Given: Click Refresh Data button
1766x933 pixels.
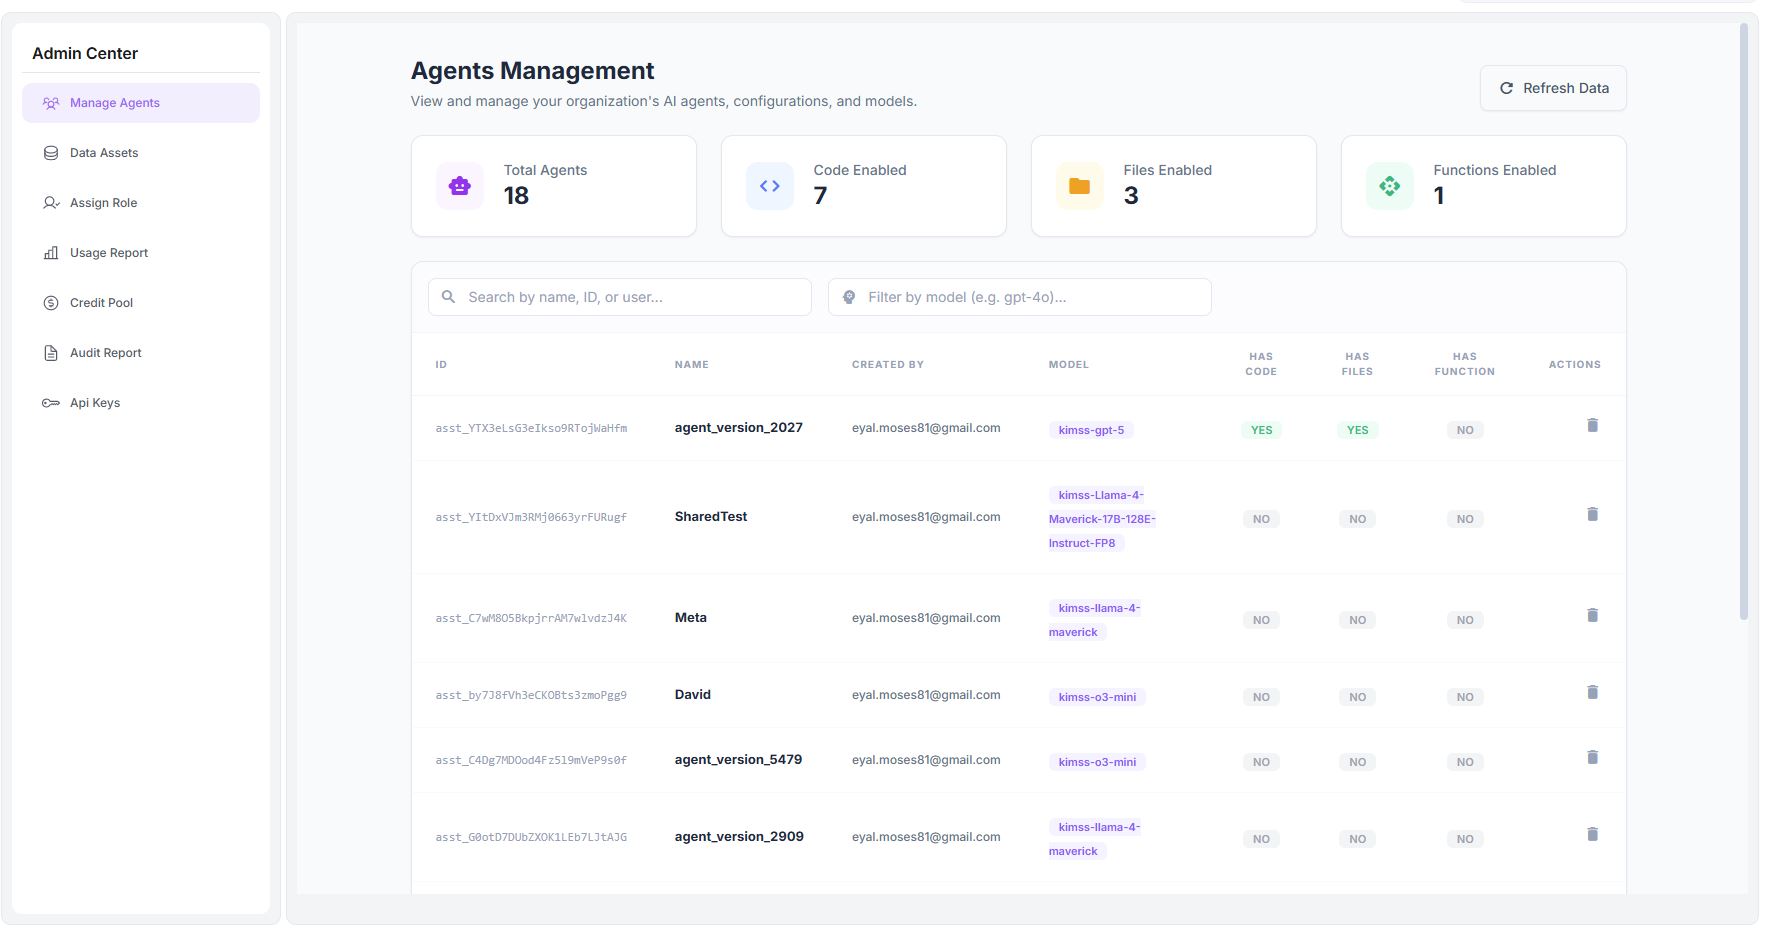Looking at the screenshot, I should point(1552,87).
